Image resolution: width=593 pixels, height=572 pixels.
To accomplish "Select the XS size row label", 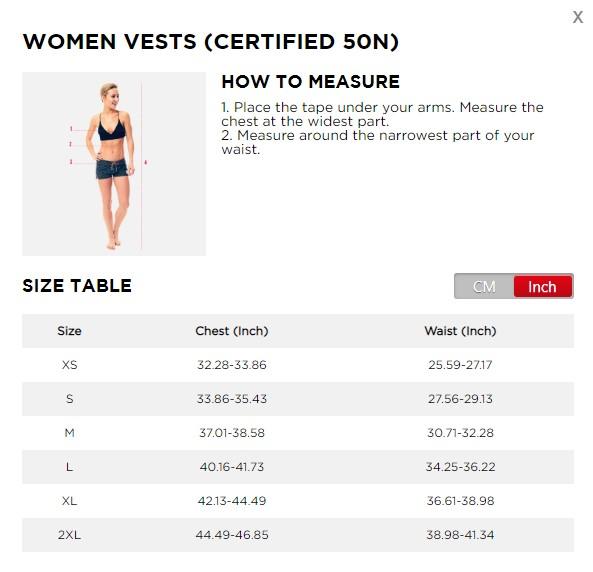I will coord(70,365).
